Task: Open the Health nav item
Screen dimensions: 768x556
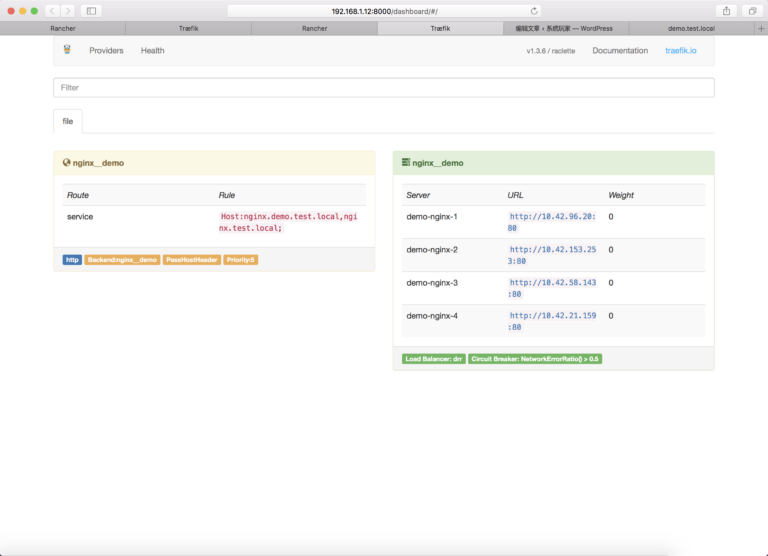Action: pos(152,50)
